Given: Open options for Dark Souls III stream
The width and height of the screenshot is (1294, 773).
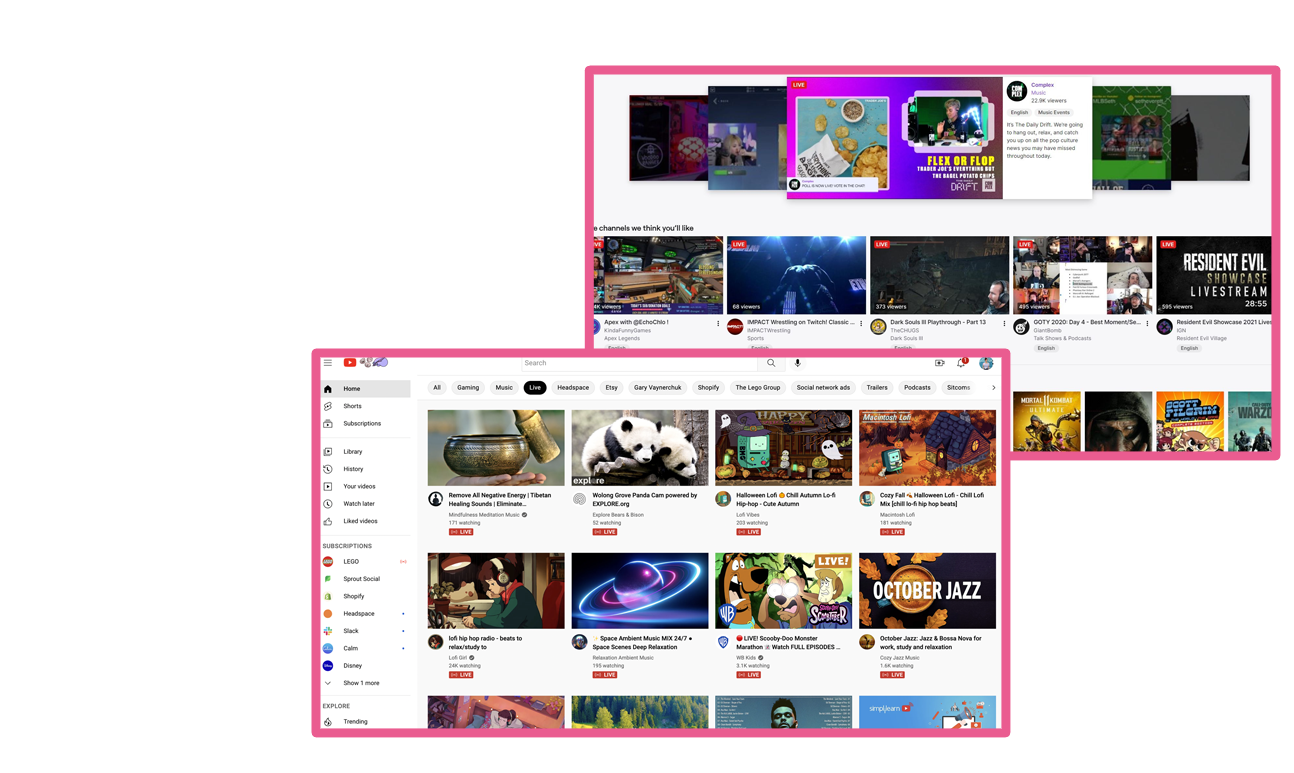Looking at the screenshot, I should [x=1004, y=324].
